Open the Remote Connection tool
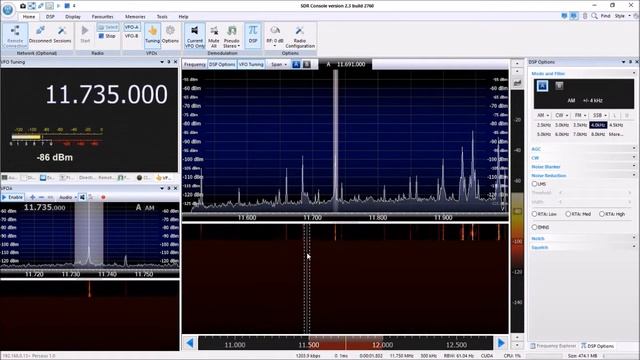Screen dimensions: 640x360 tap(15, 36)
